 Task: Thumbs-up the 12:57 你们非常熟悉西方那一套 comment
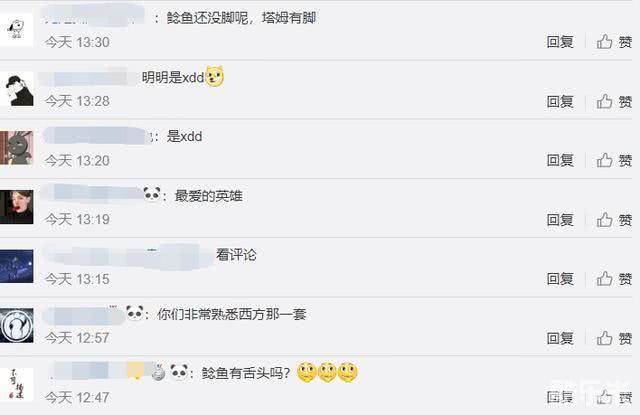[x=614, y=338]
